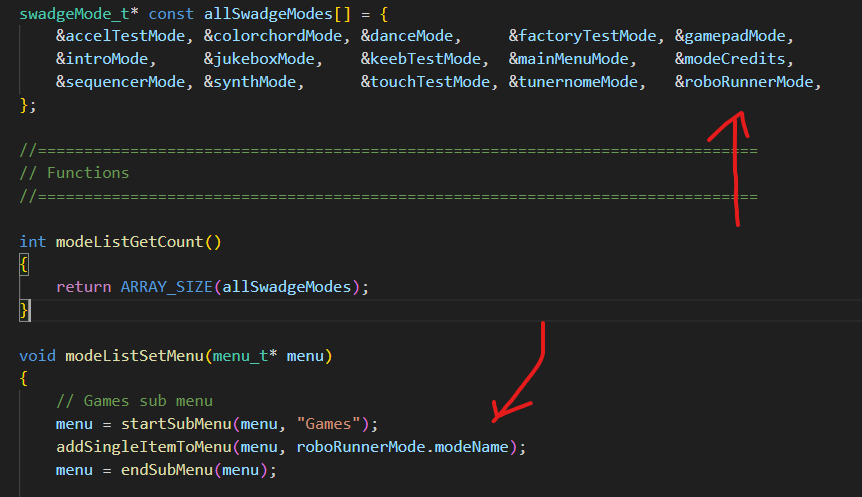Click the endSubMenu call
Viewport: 862px width, 497px height.
pyautogui.click(x=167, y=470)
